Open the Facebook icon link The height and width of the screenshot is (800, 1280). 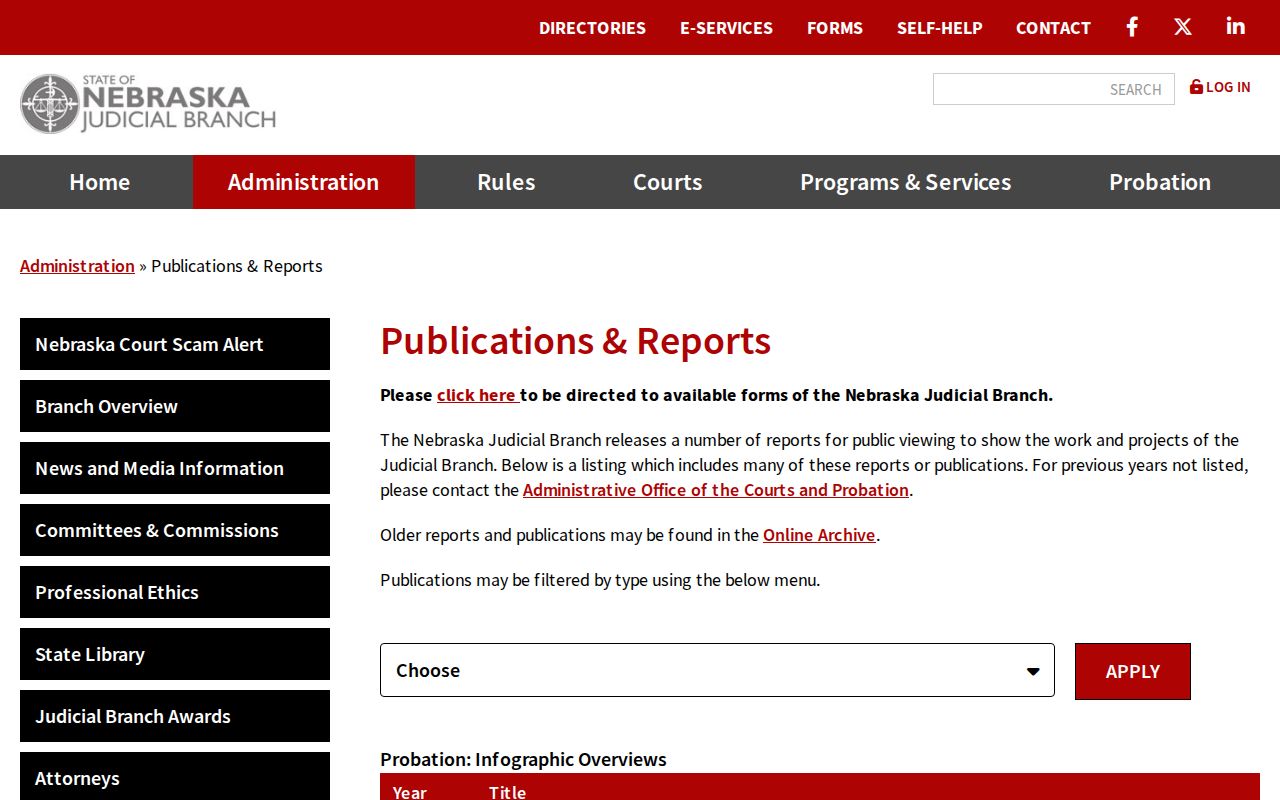[x=1132, y=27]
